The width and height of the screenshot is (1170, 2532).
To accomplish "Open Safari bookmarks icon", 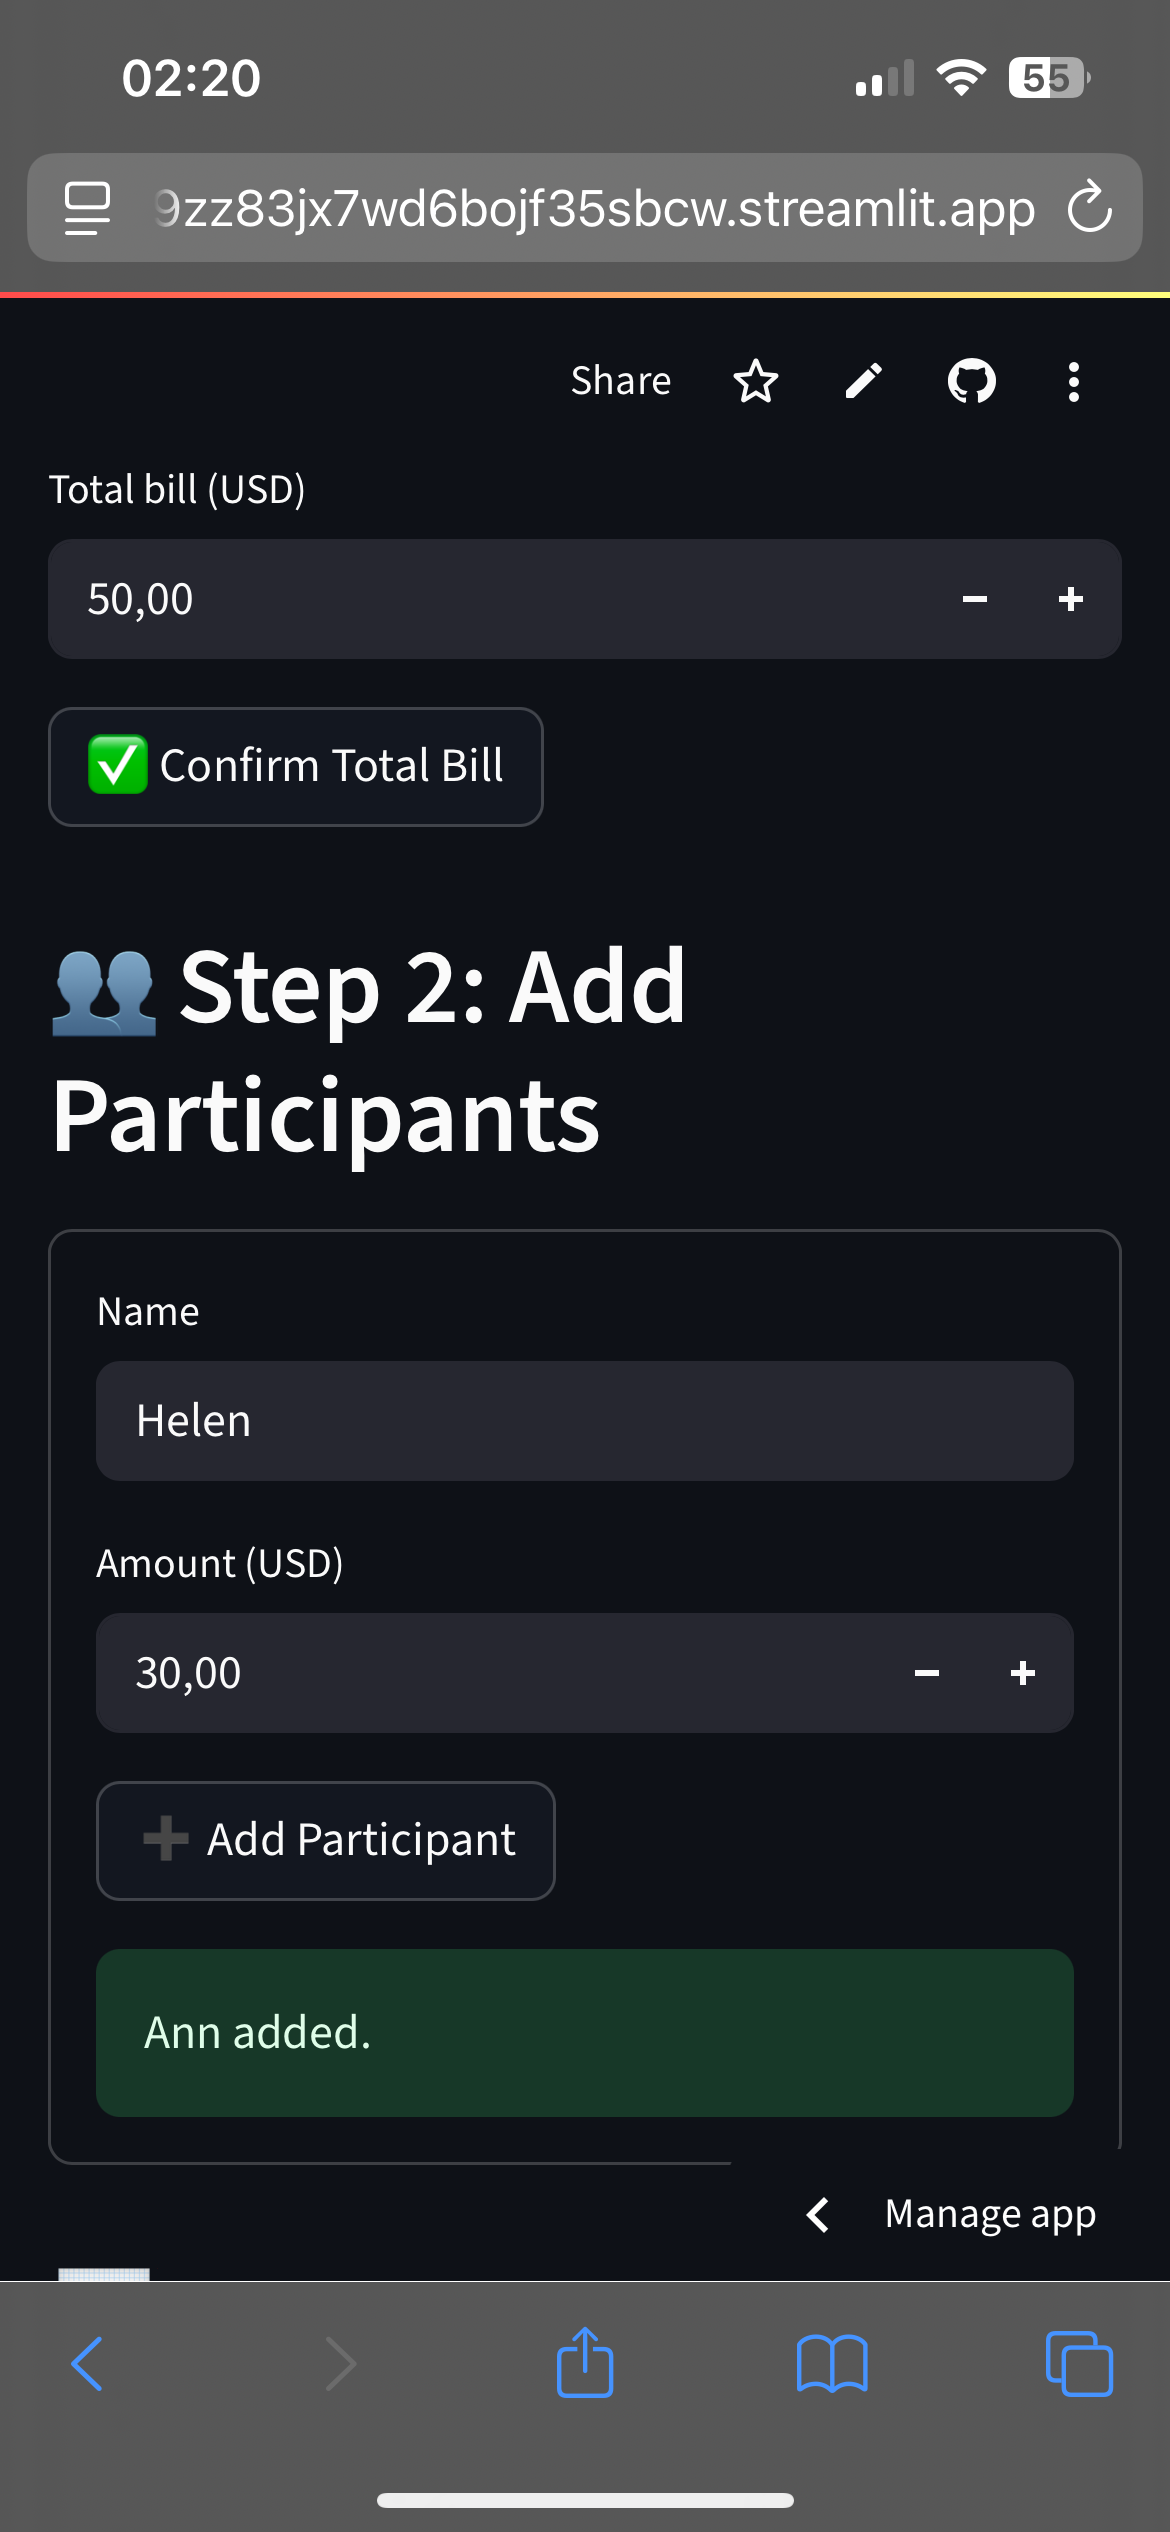I will (x=832, y=2363).
